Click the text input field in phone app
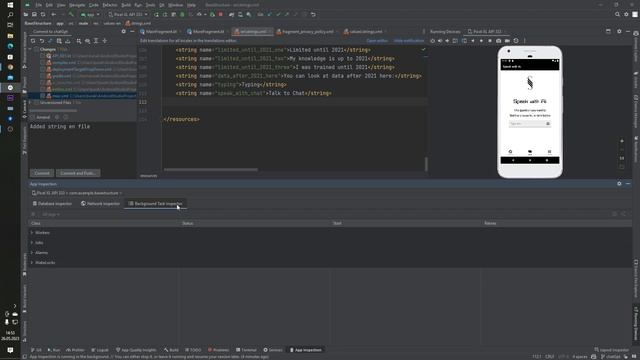The height and width of the screenshot is (360, 640). click(x=529, y=124)
